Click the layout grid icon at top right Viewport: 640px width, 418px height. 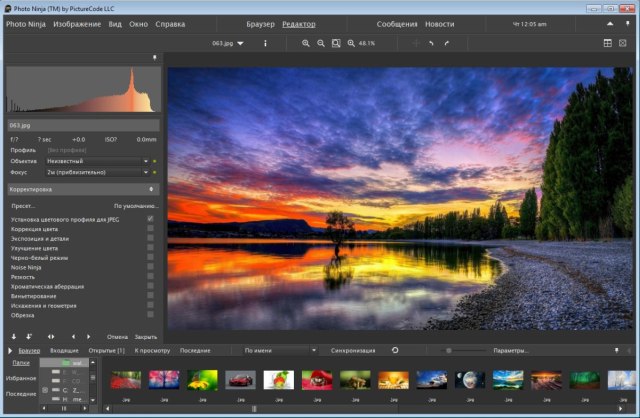(607, 43)
